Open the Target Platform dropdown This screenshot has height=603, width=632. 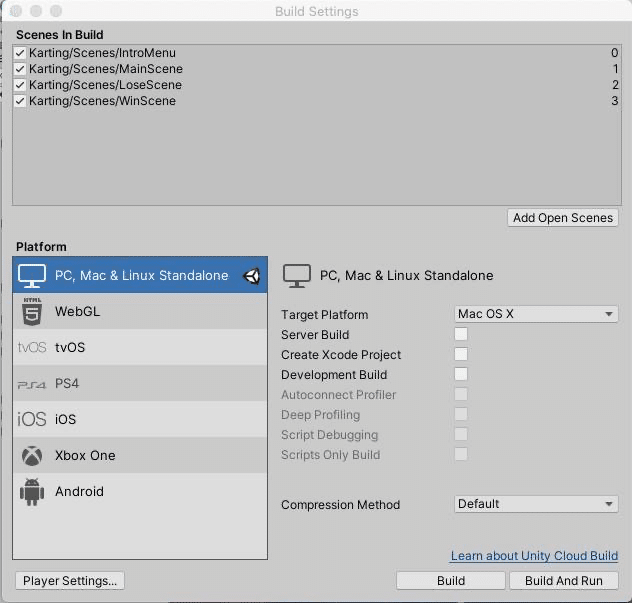tap(536, 314)
